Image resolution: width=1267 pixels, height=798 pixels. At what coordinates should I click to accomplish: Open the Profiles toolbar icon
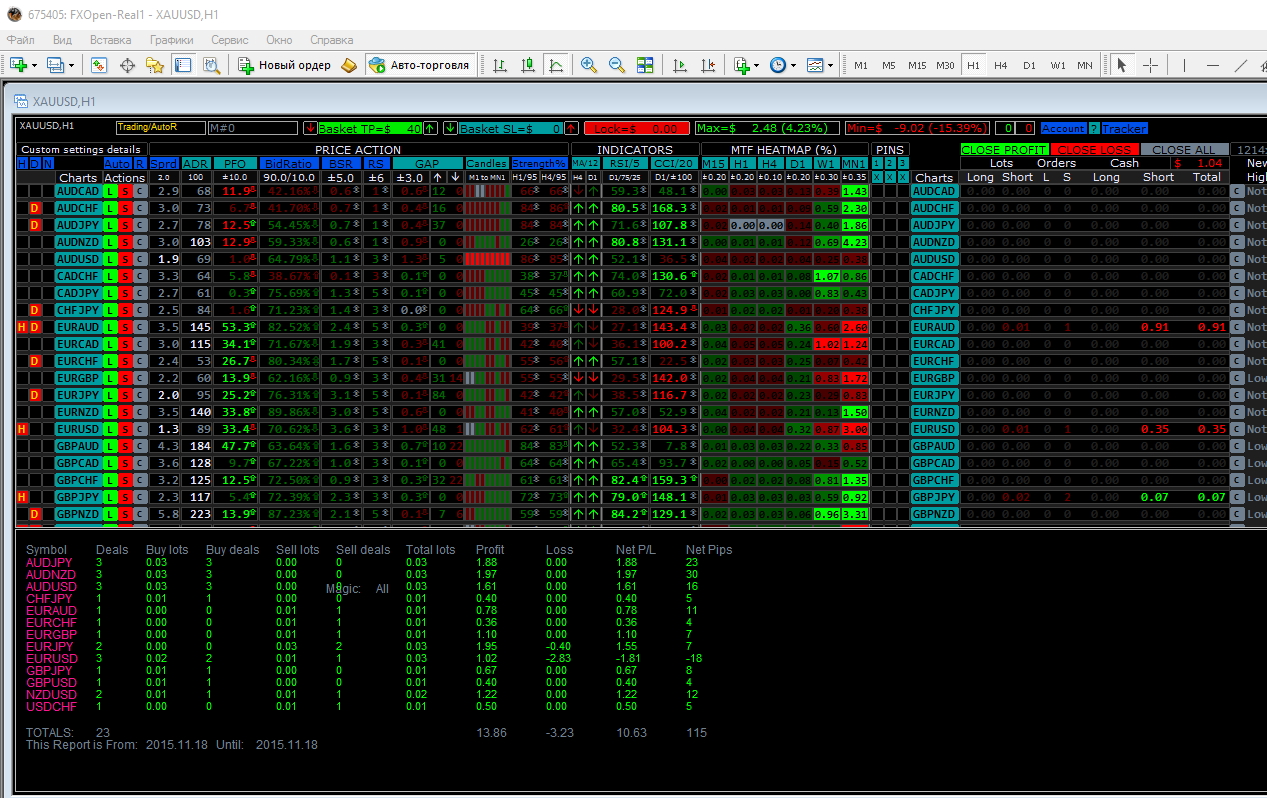click(55, 65)
